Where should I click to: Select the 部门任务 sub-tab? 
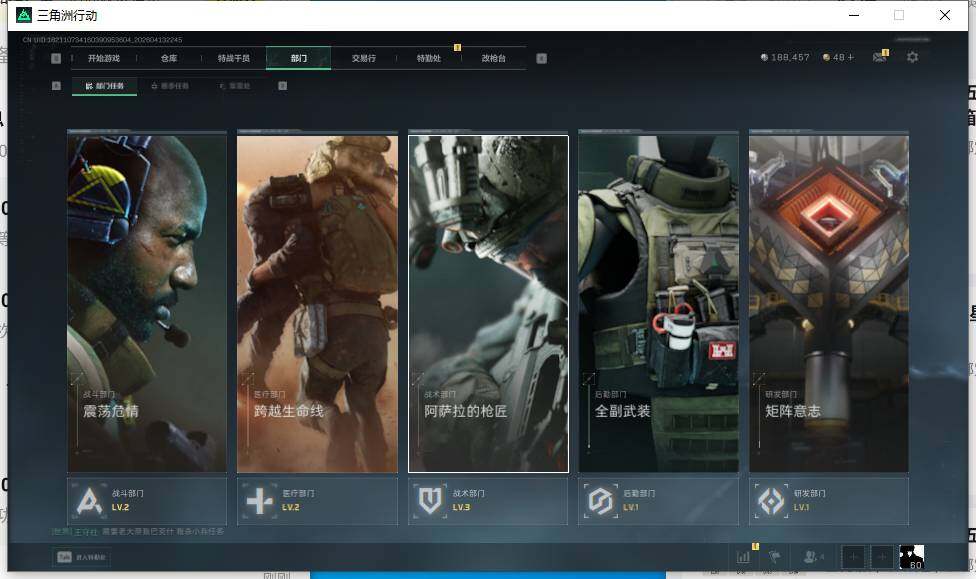point(105,86)
